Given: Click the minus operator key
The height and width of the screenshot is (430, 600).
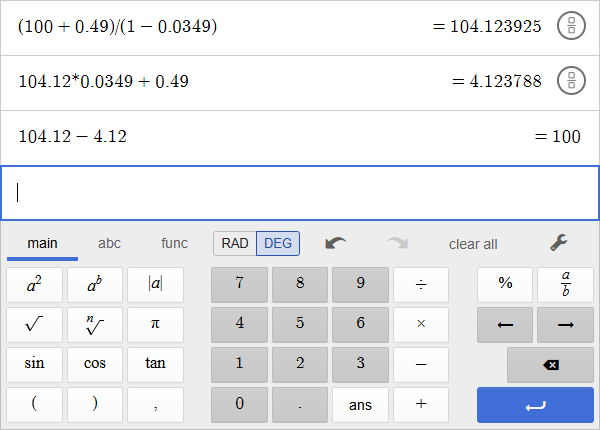Looking at the screenshot, I should coord(421,365).
